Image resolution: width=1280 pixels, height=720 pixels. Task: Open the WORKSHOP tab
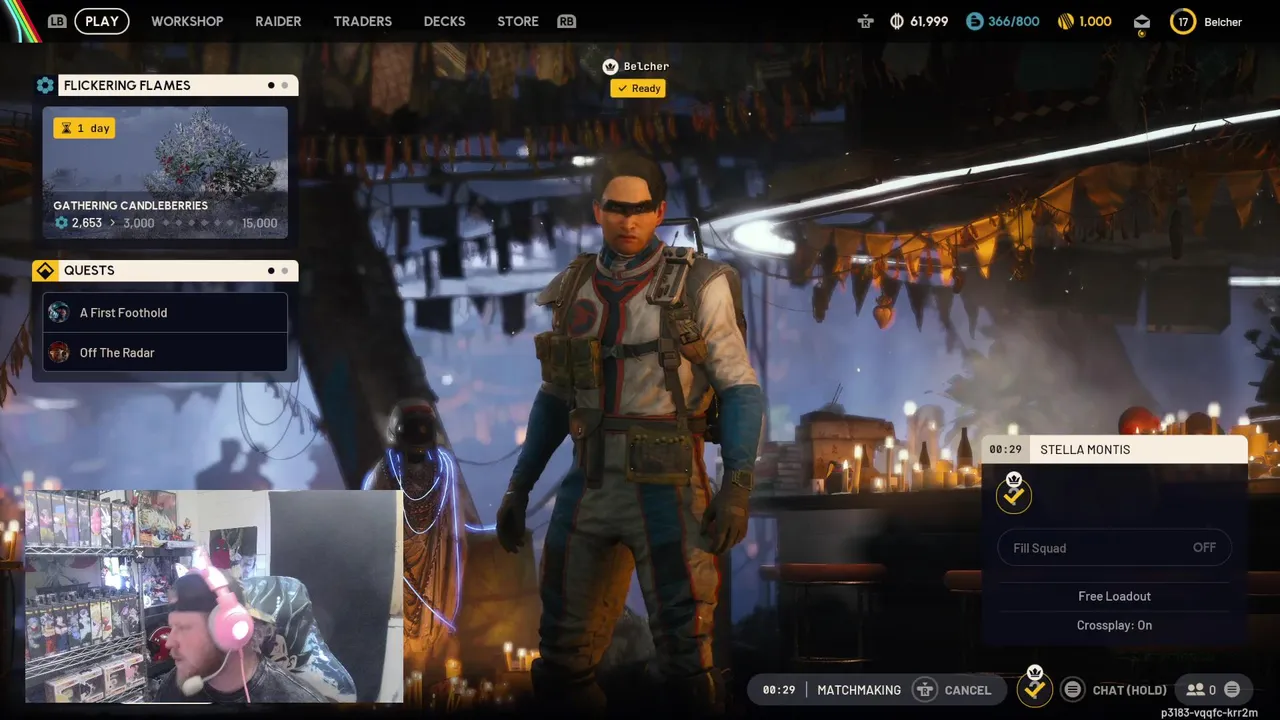tap(187, 21)
